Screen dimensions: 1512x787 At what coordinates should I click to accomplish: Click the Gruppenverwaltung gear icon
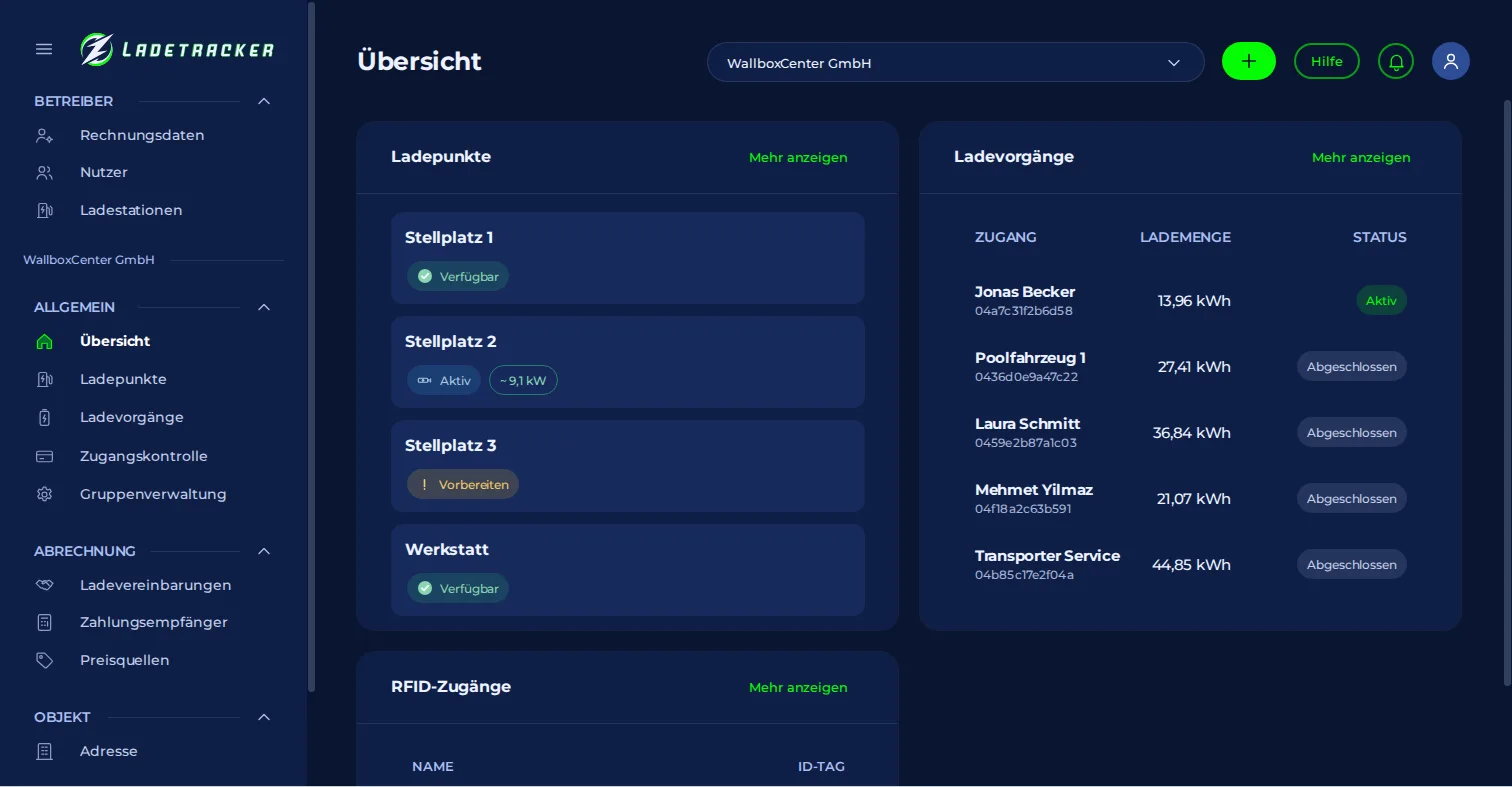click(x=44, y=494)
